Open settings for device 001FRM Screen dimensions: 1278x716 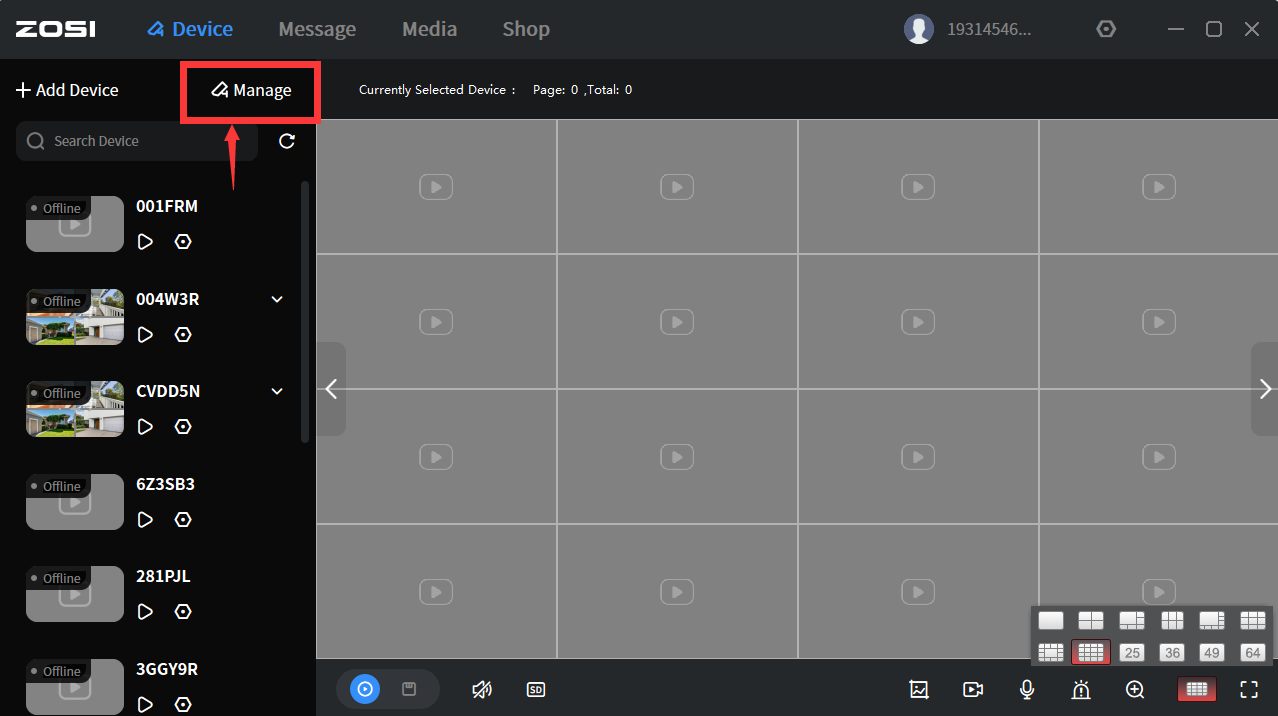tap(183, 242)
